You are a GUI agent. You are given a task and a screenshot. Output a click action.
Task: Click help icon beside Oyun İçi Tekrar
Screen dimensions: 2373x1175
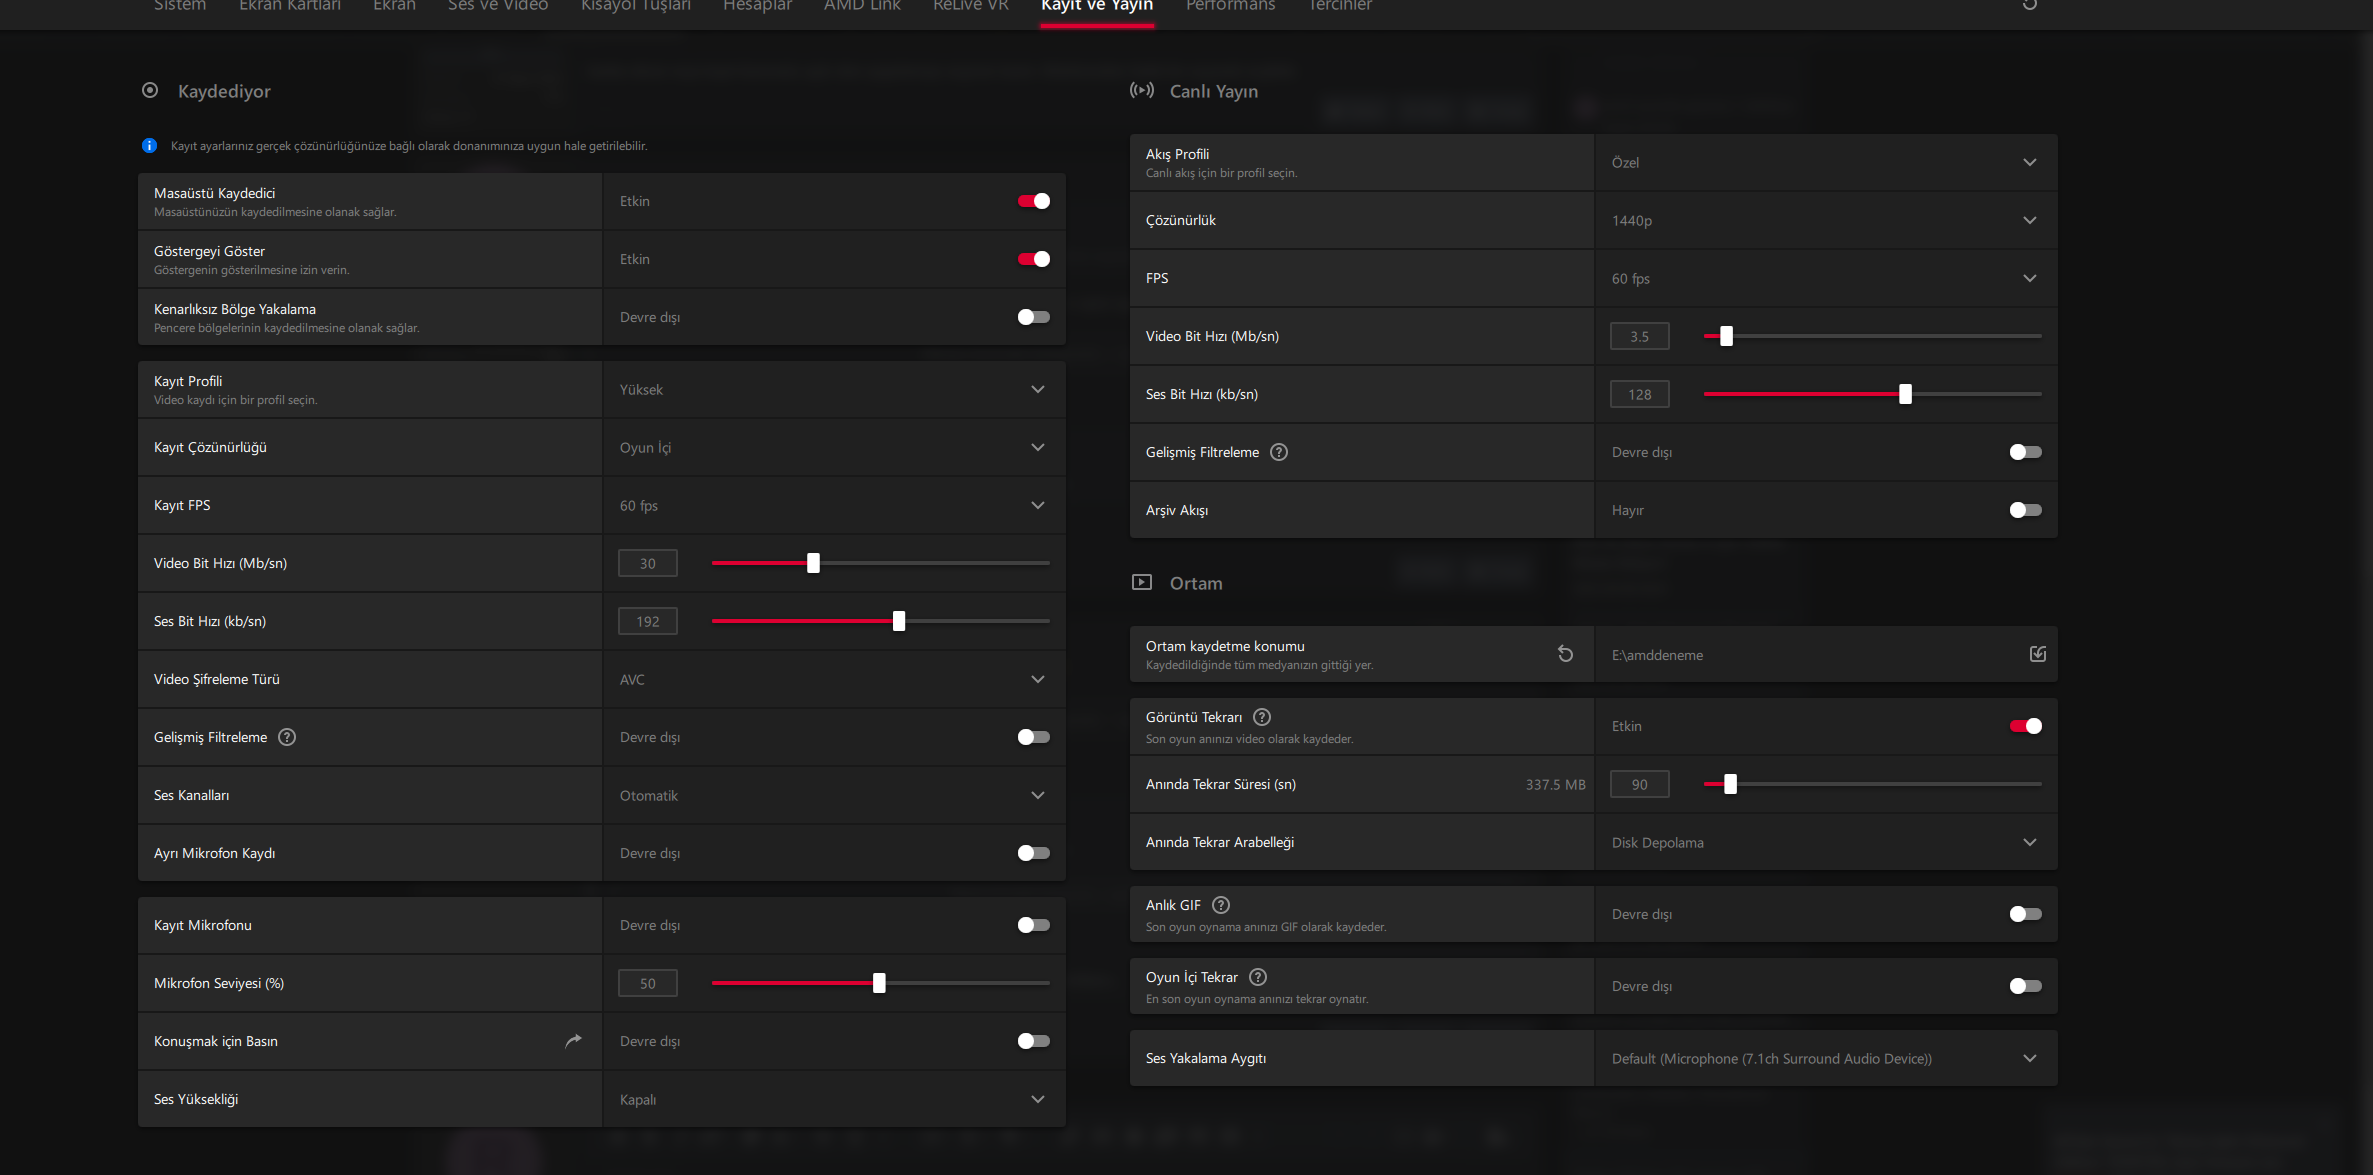tap(1258, 977)
